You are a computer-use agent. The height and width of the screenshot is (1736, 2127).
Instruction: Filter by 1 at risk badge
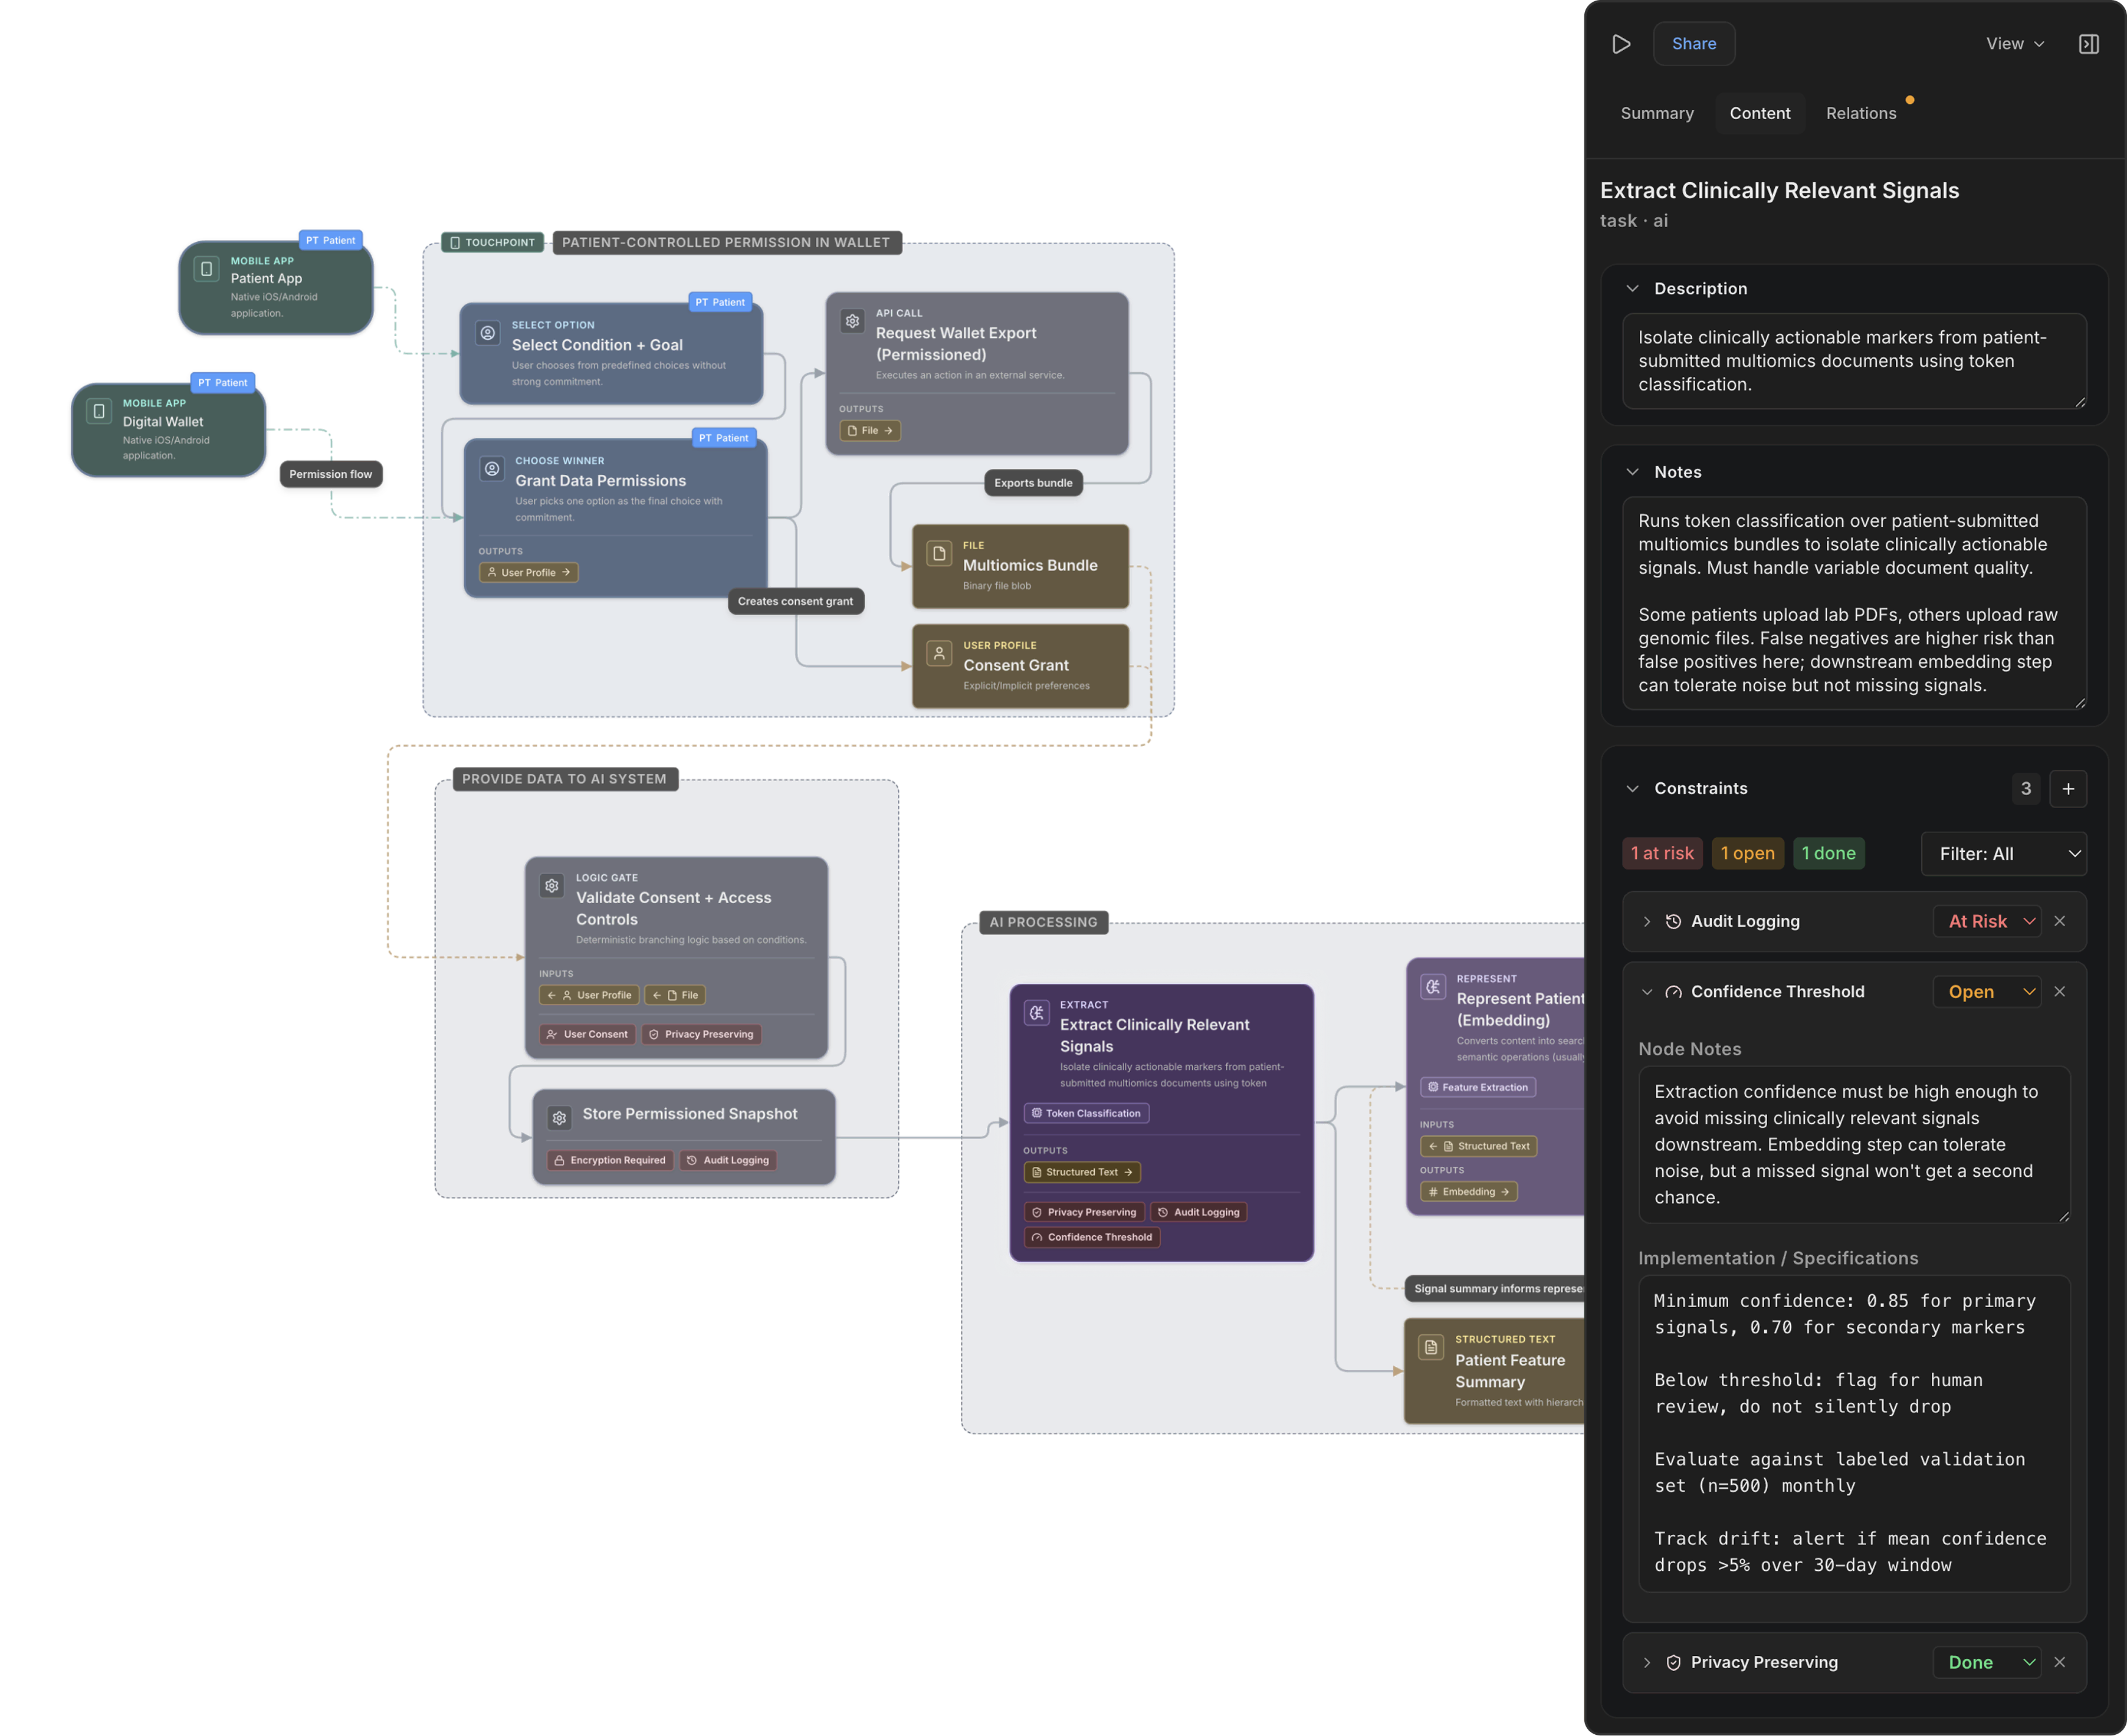[1662, 854]
